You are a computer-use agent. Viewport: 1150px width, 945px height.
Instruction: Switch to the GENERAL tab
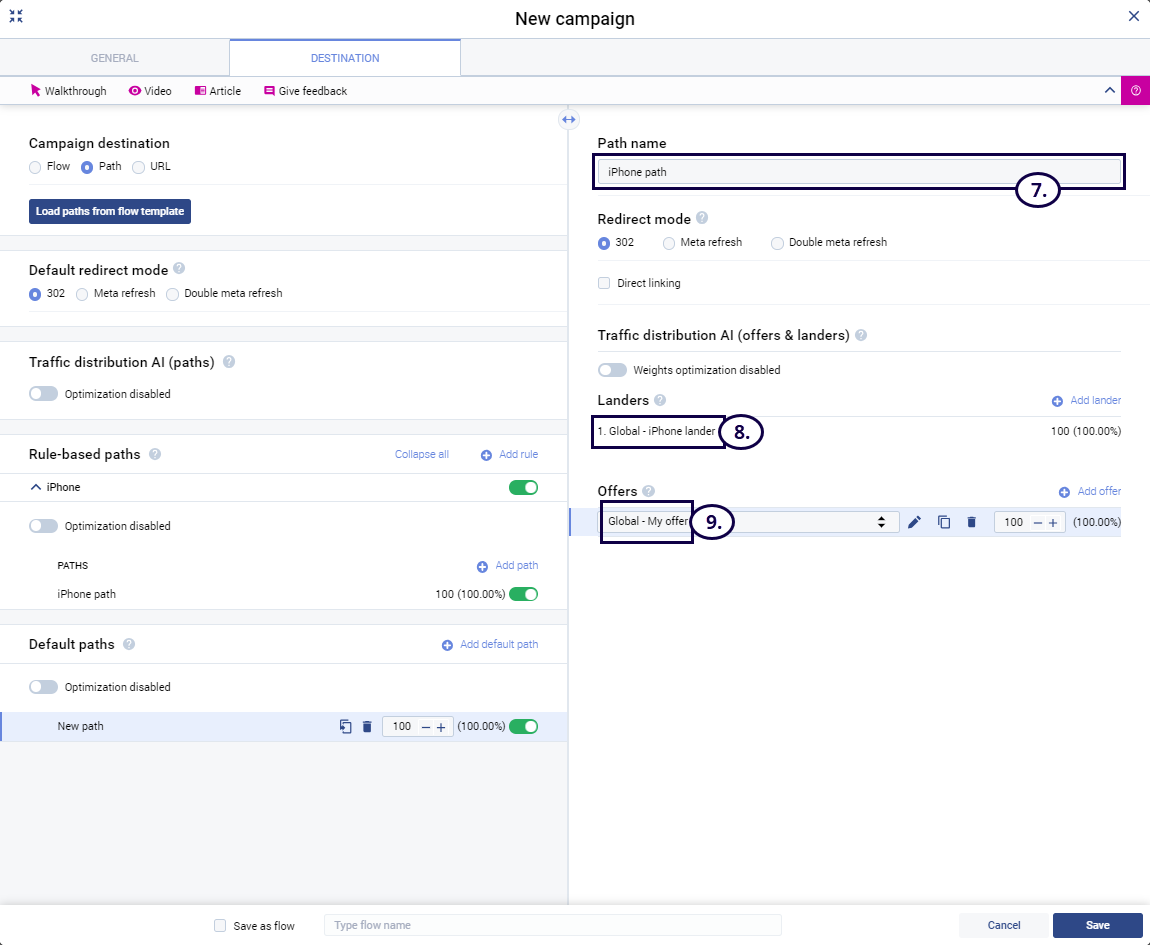tap(115, 58)
